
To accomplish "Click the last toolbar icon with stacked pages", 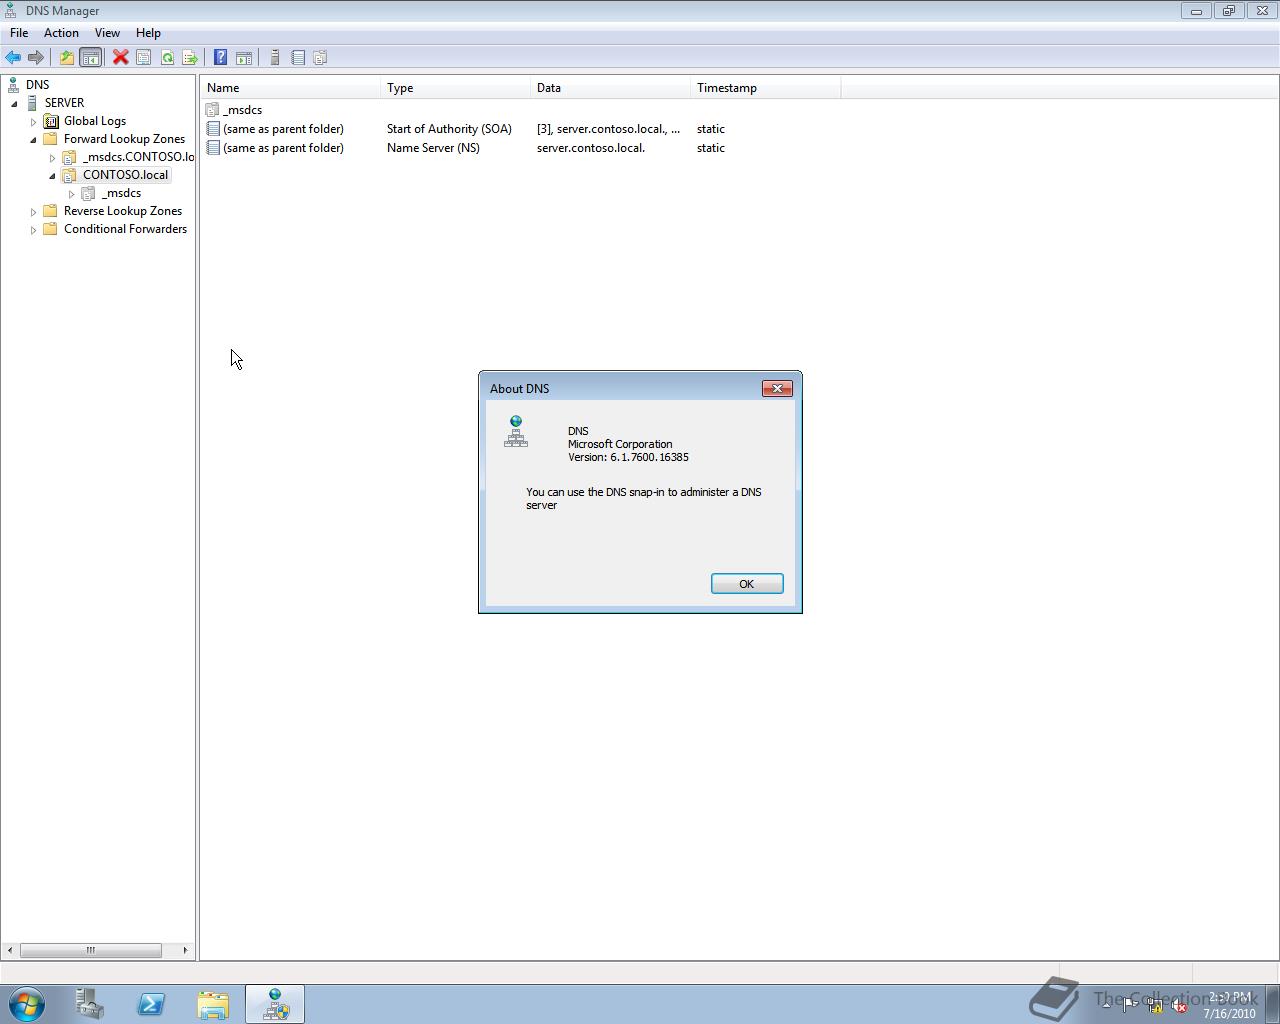I will tap(321, 58).
